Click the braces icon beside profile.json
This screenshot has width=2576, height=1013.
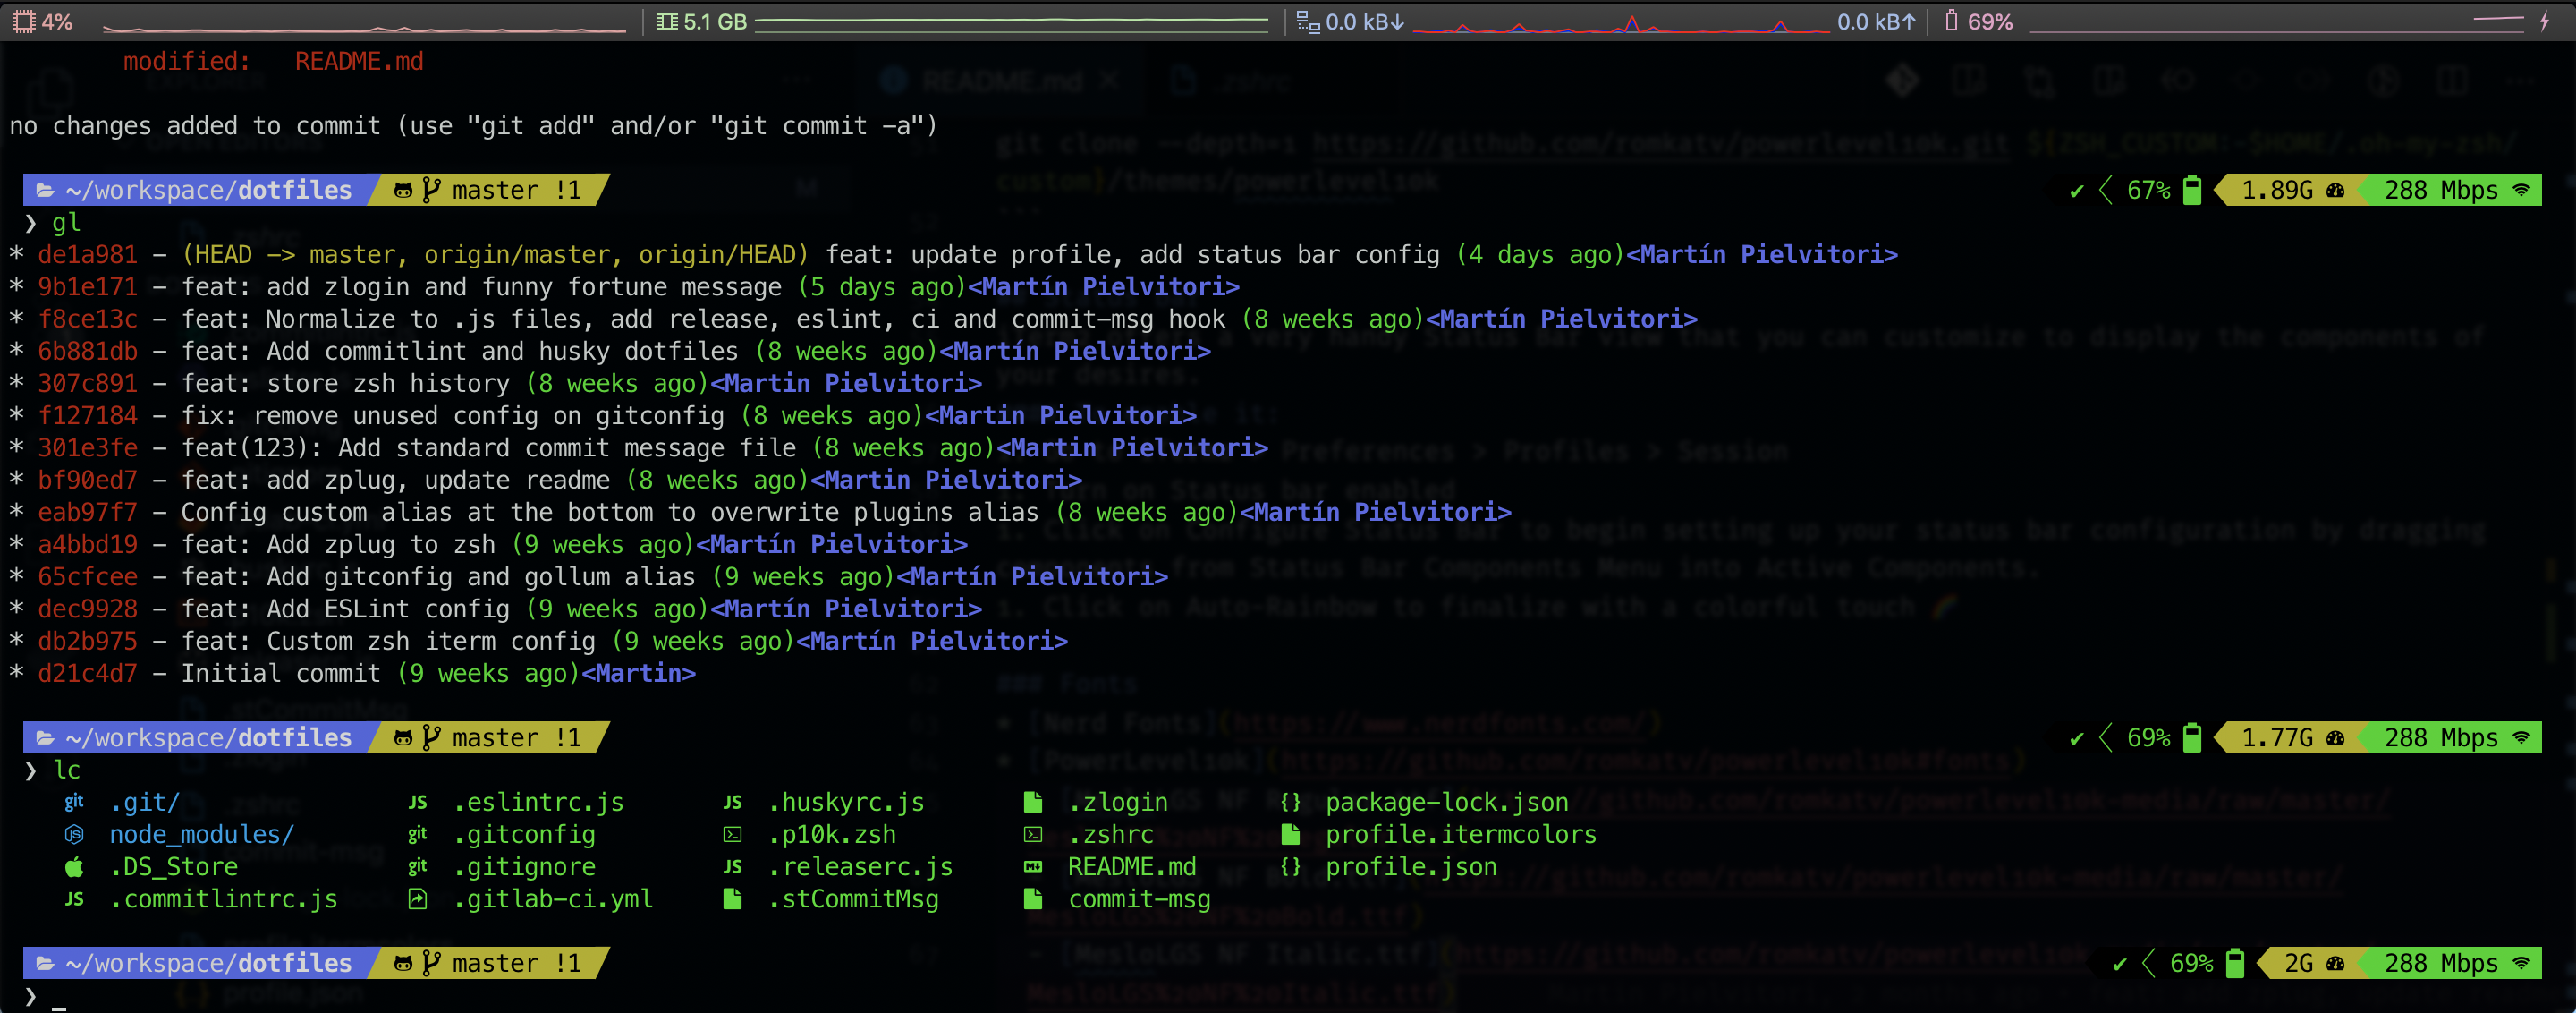[x=1291, y=867]
